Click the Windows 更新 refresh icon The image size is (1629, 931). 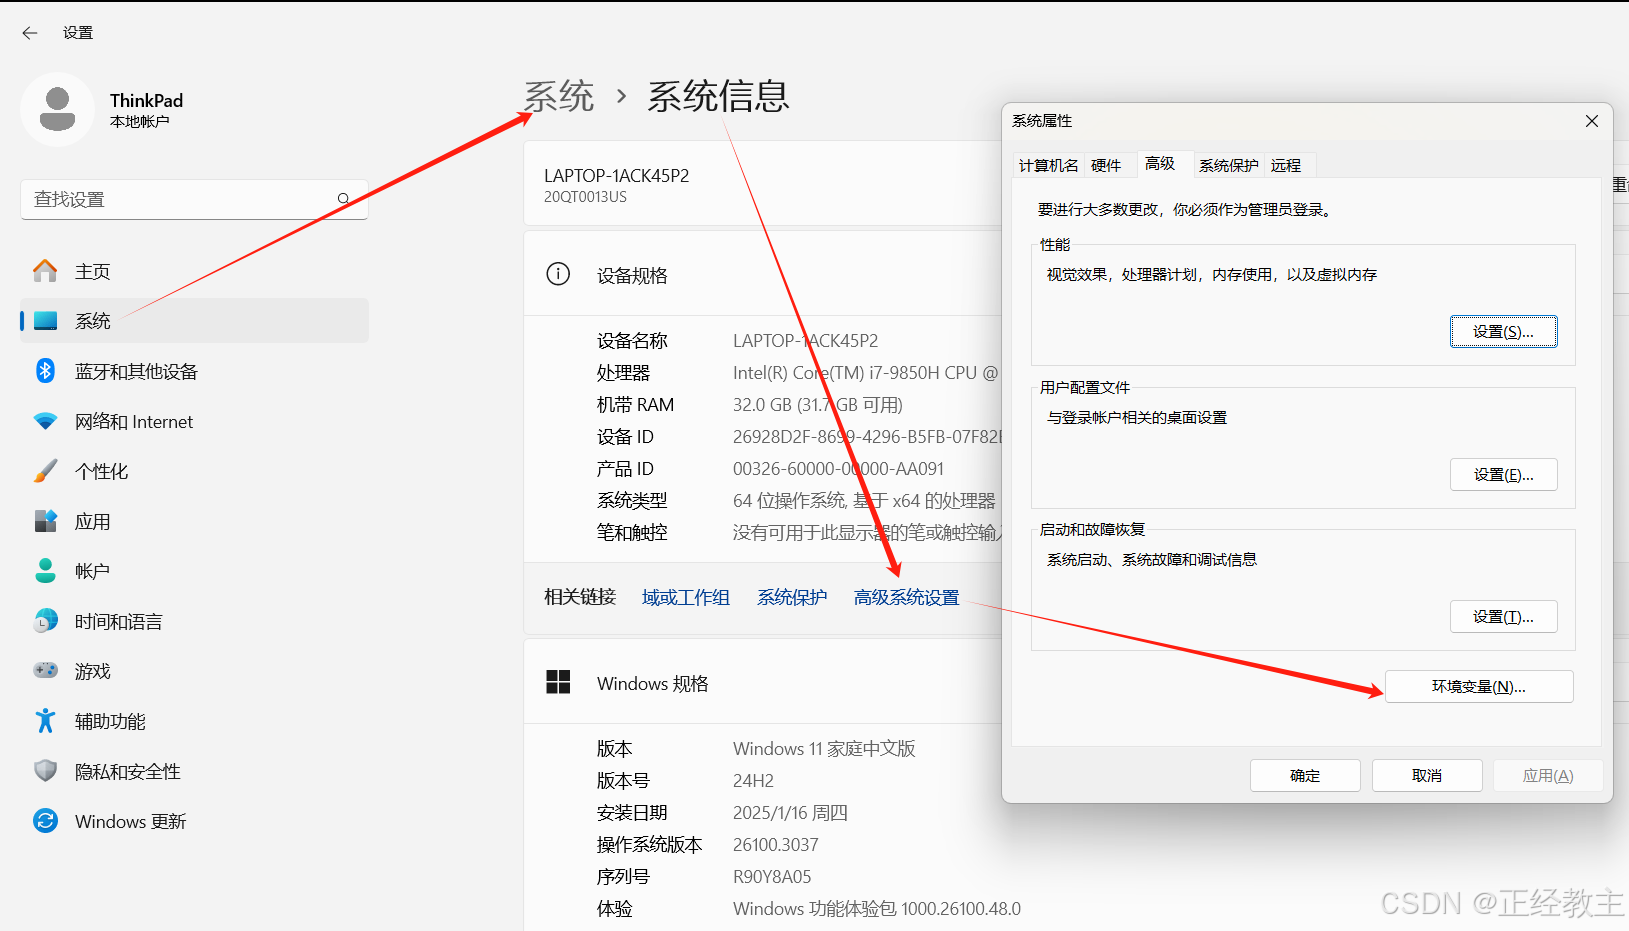pos(46,821)
